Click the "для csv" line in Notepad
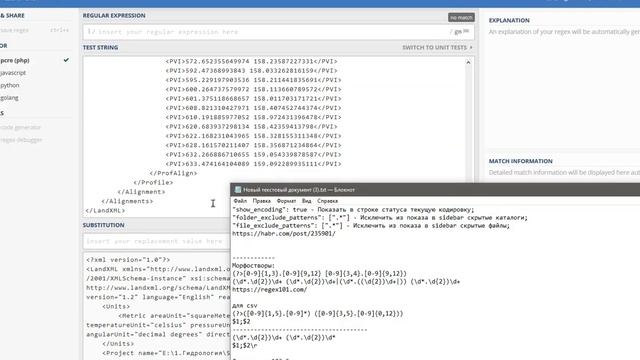The image size is (640, 360). [x=244, y=306]
